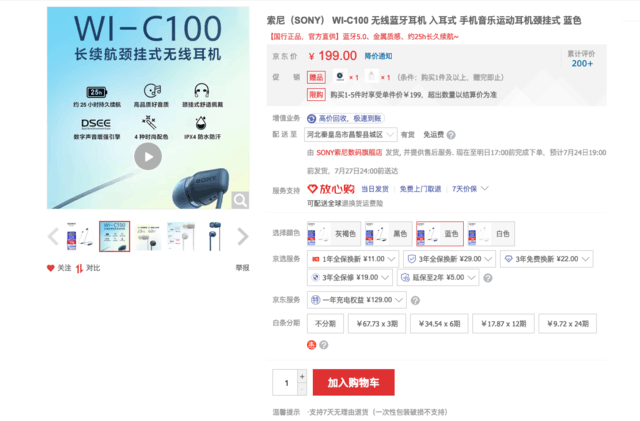Click the 赠品 gift tag
This screenshot has width=640, height=421.
[x=316, y=77]
